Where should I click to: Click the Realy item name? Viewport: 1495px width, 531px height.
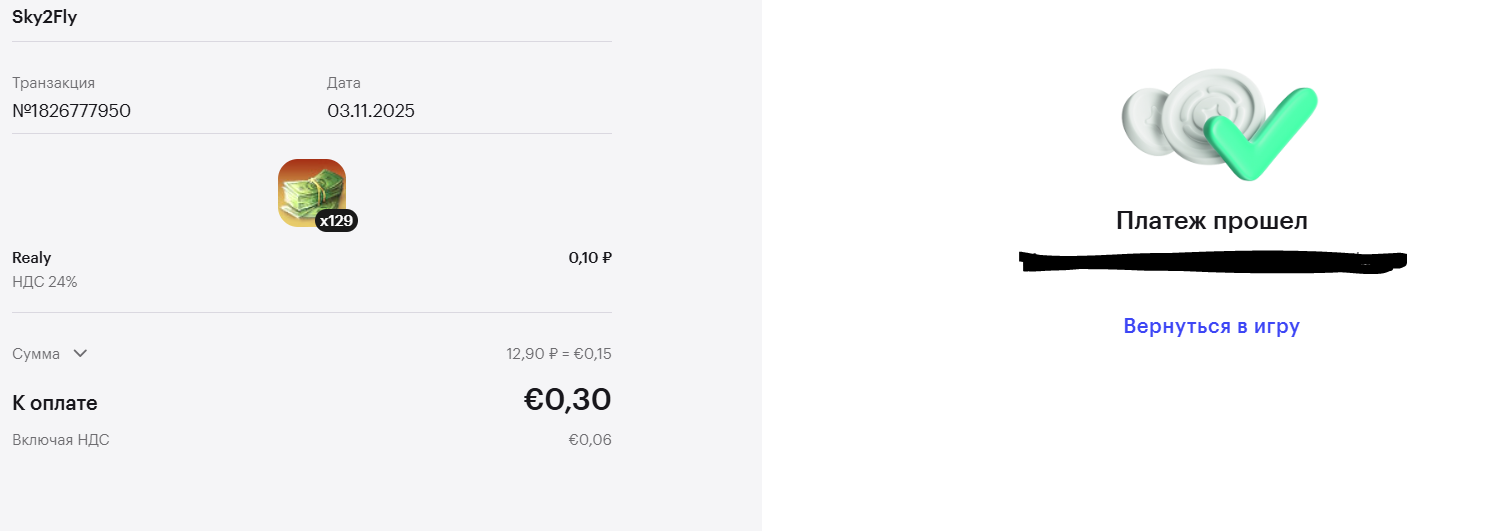pyautogui.click(x=32, y=258)
